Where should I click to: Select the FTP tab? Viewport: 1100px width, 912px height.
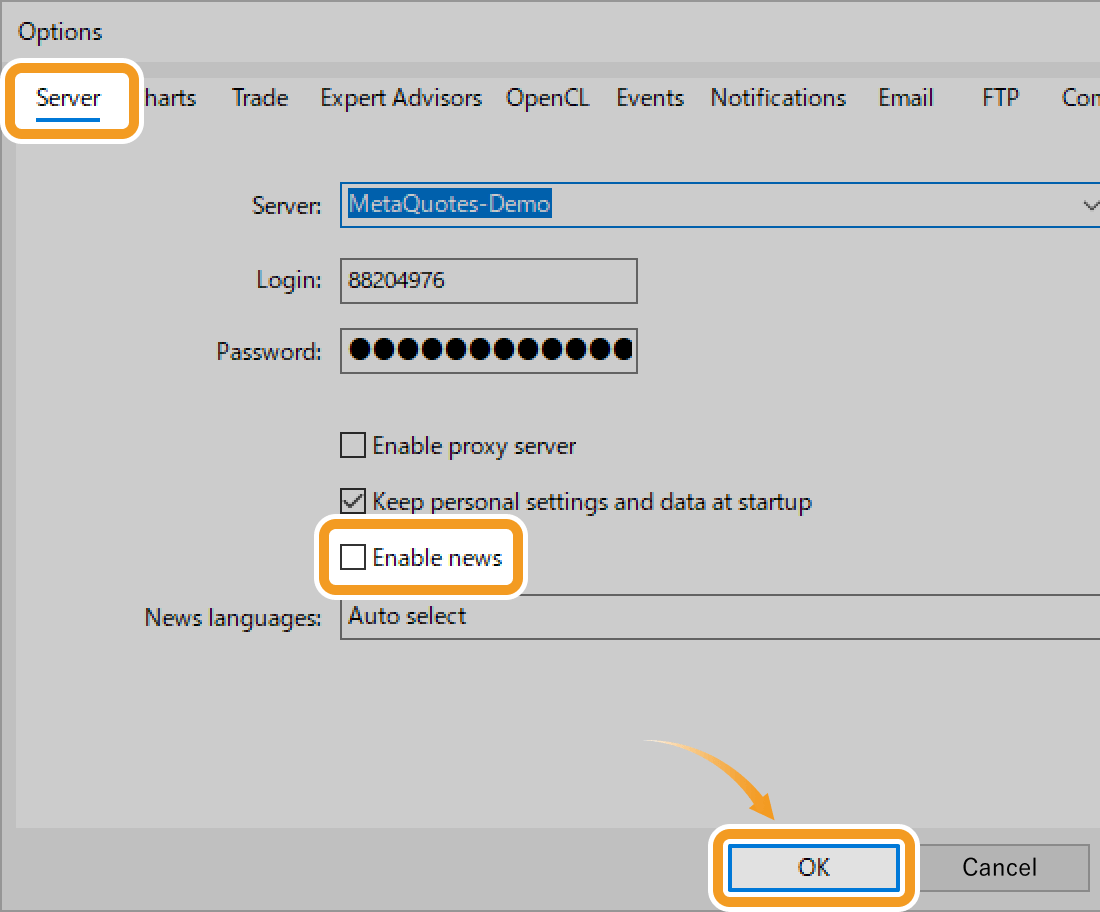point(1000,98)
